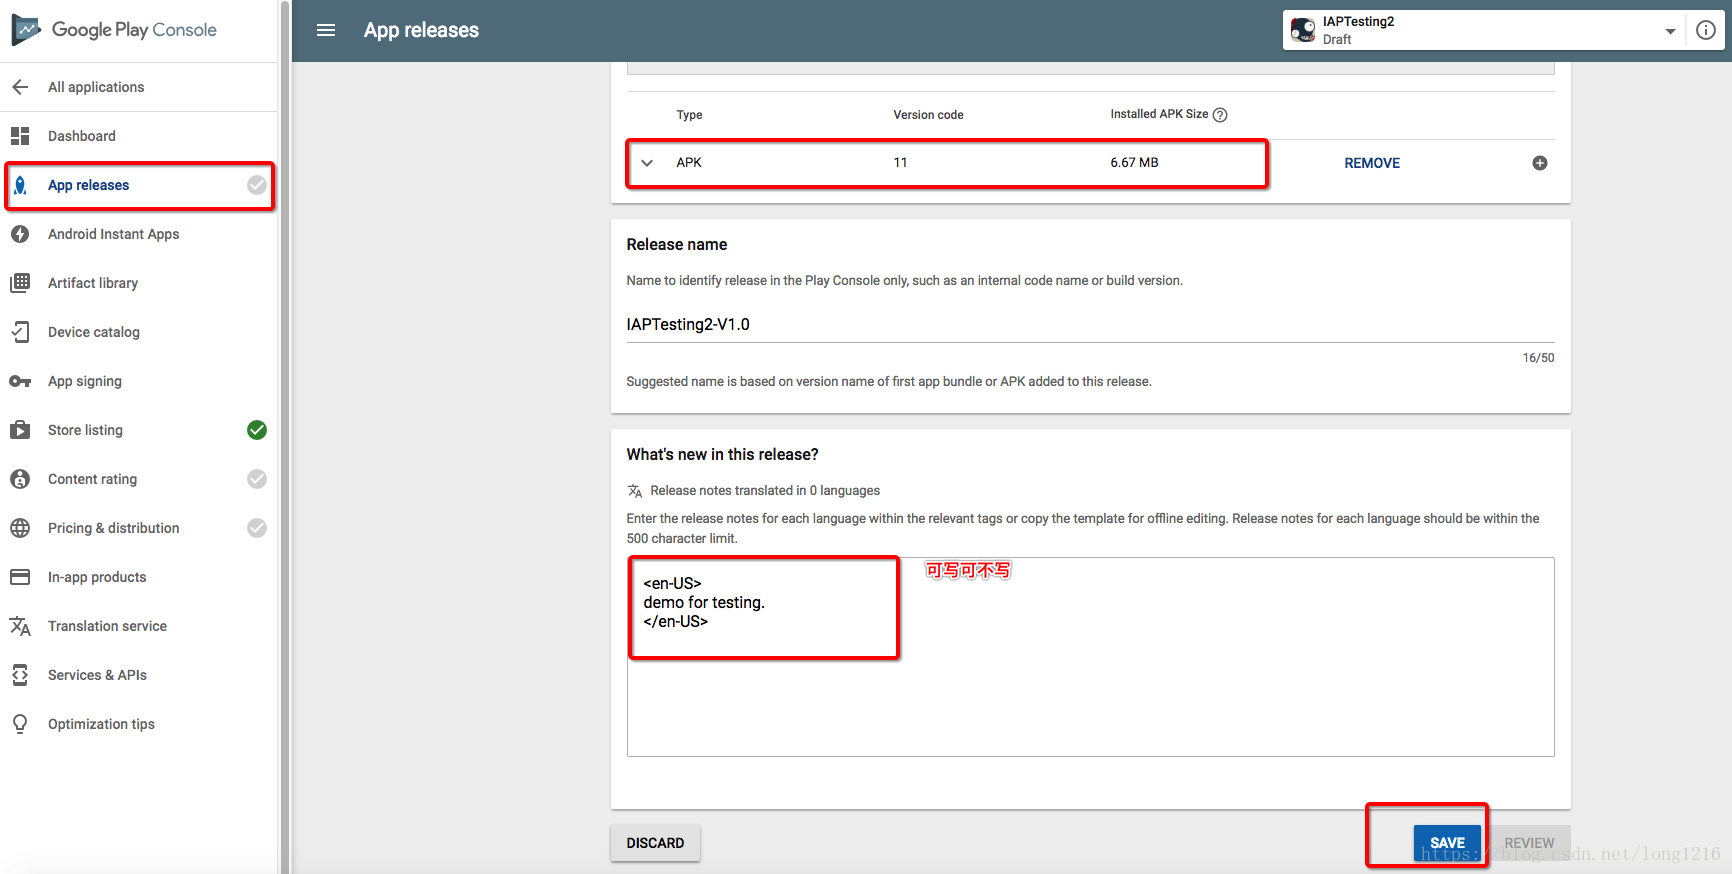Viewport: 1732px width, 874px height.
Task: Click the IAPTesting2 app avatar icon
Action: pos(1303,30)
